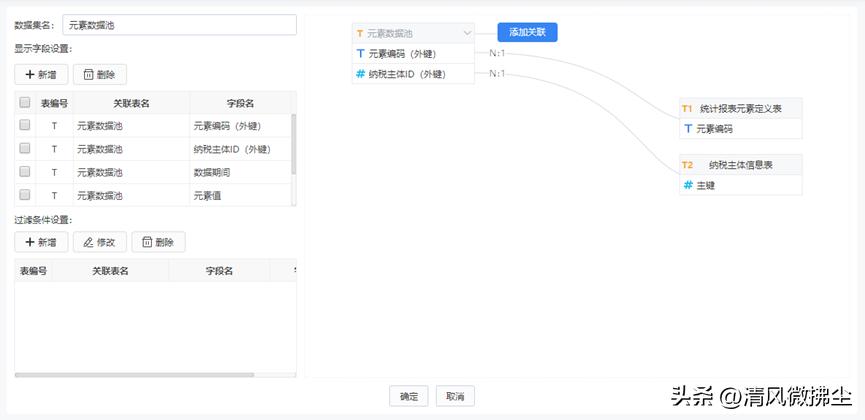Select the 纳税主体信息表 table header

(x=741, y=165)
